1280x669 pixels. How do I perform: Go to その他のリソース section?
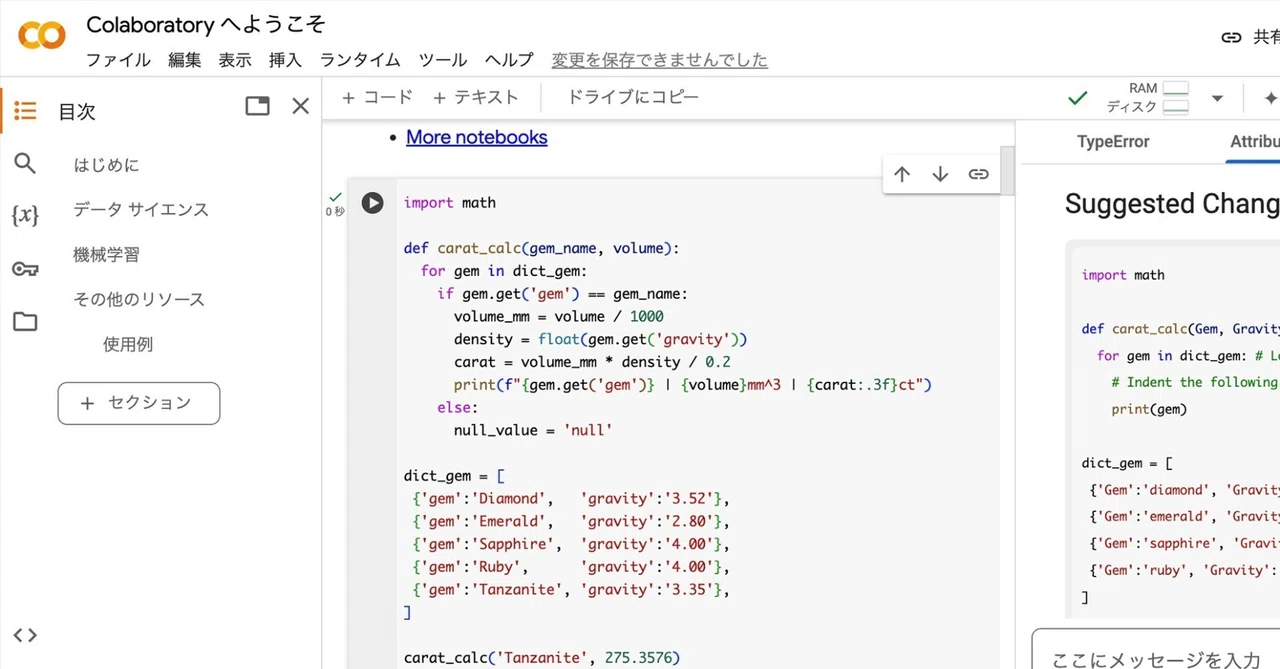(x=139, y=300)
